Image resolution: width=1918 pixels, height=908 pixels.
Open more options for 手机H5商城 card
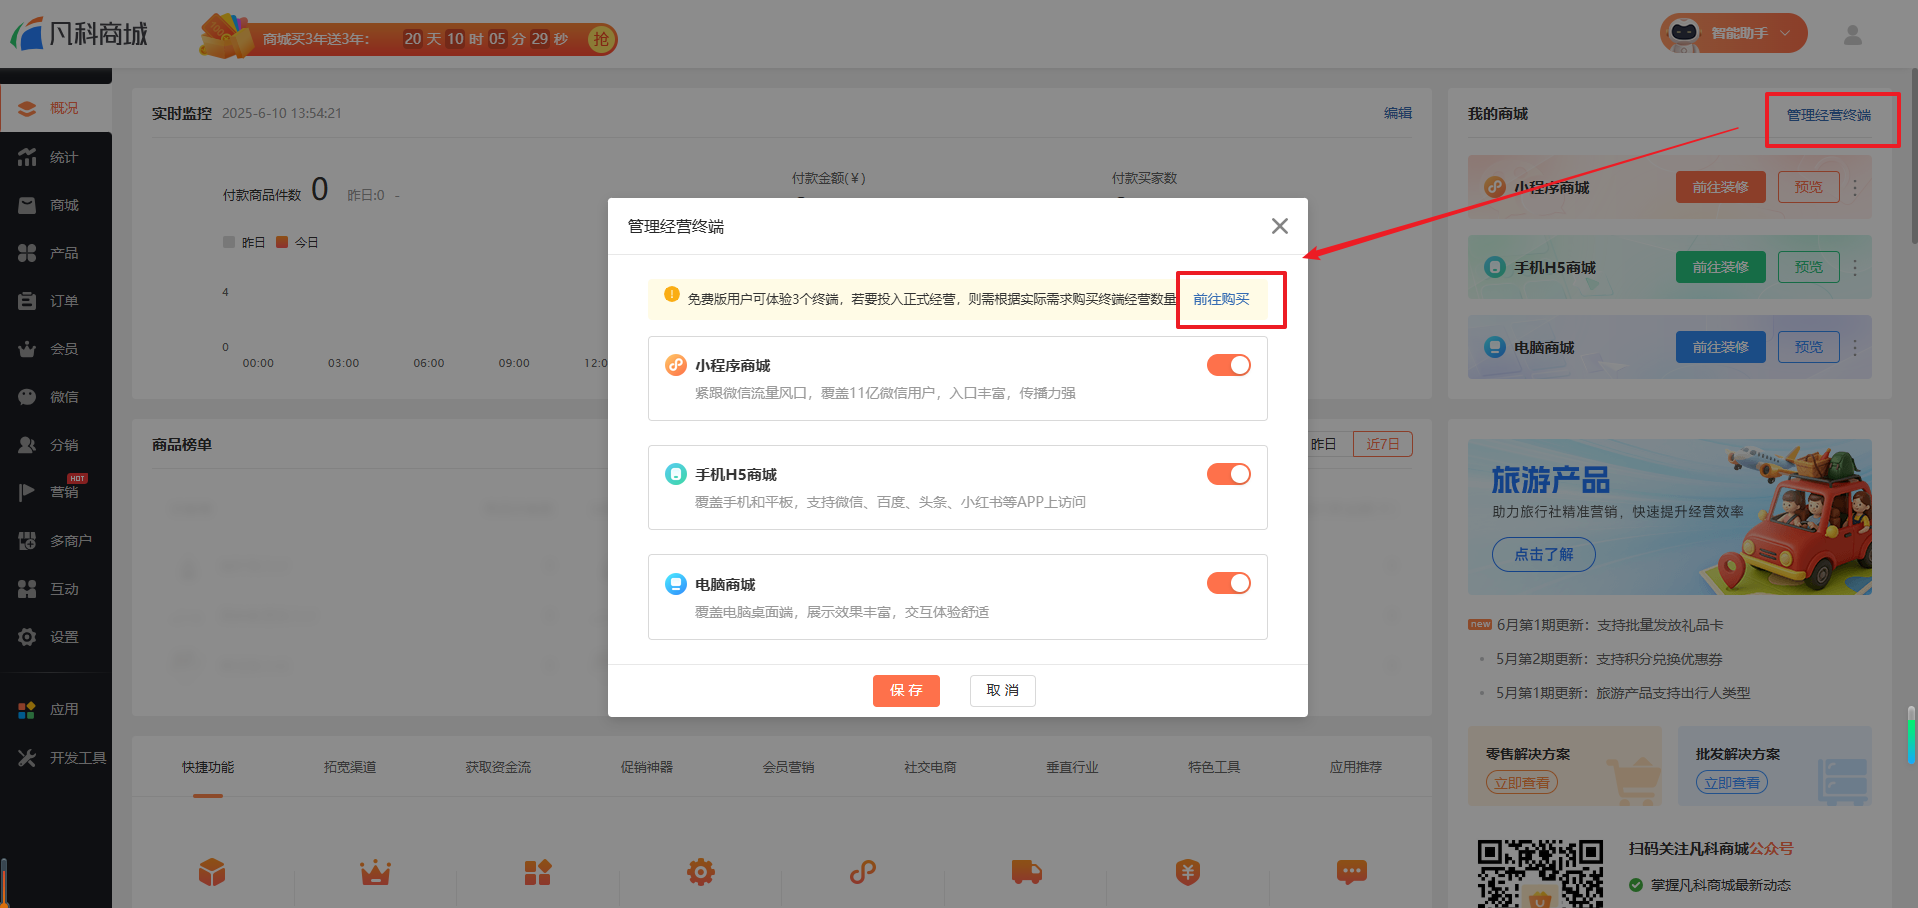[x=1855, y=267]
